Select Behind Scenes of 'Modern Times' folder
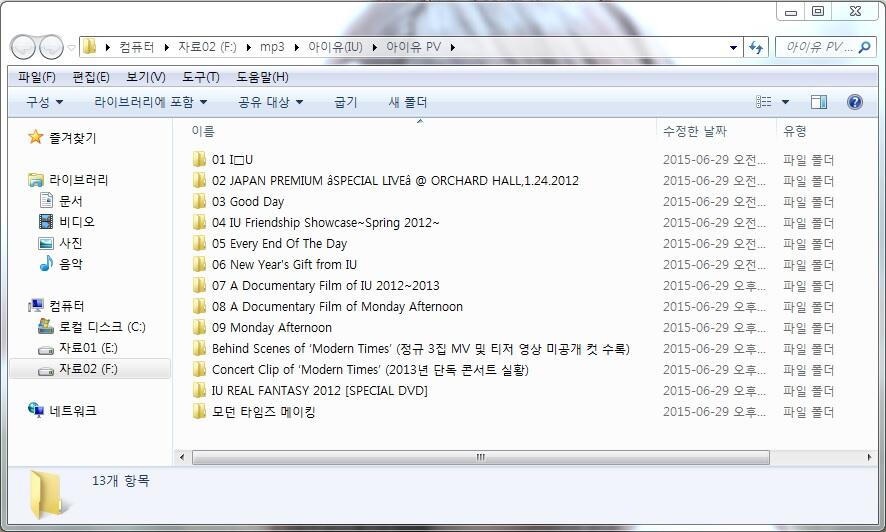The image size is (886, 532). [x=411, y=348]
